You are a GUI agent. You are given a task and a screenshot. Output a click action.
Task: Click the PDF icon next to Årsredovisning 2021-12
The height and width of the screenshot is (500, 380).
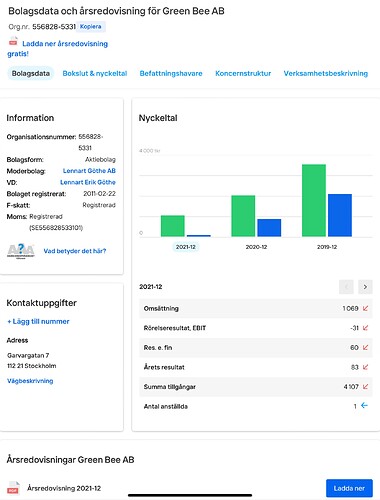pos(13,488)
